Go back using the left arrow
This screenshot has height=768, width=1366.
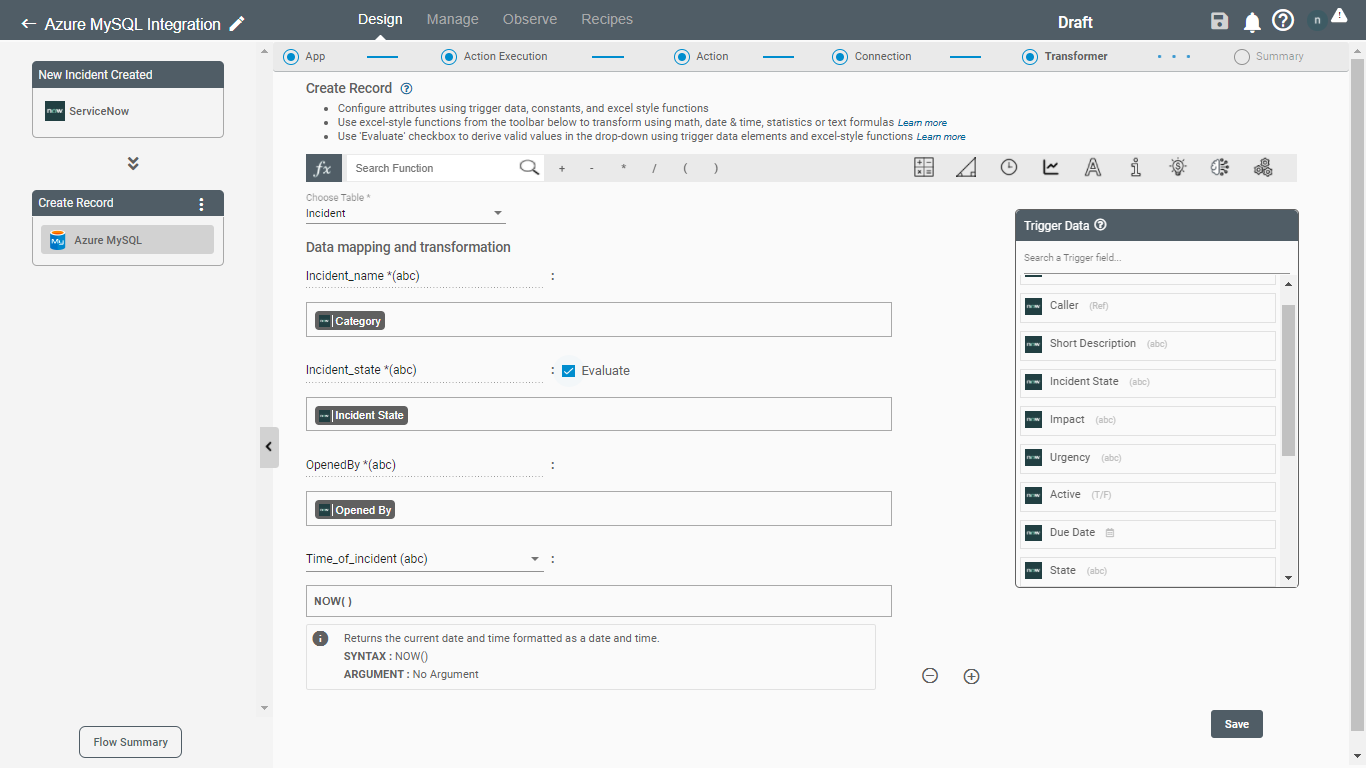[x=28, y=24]
